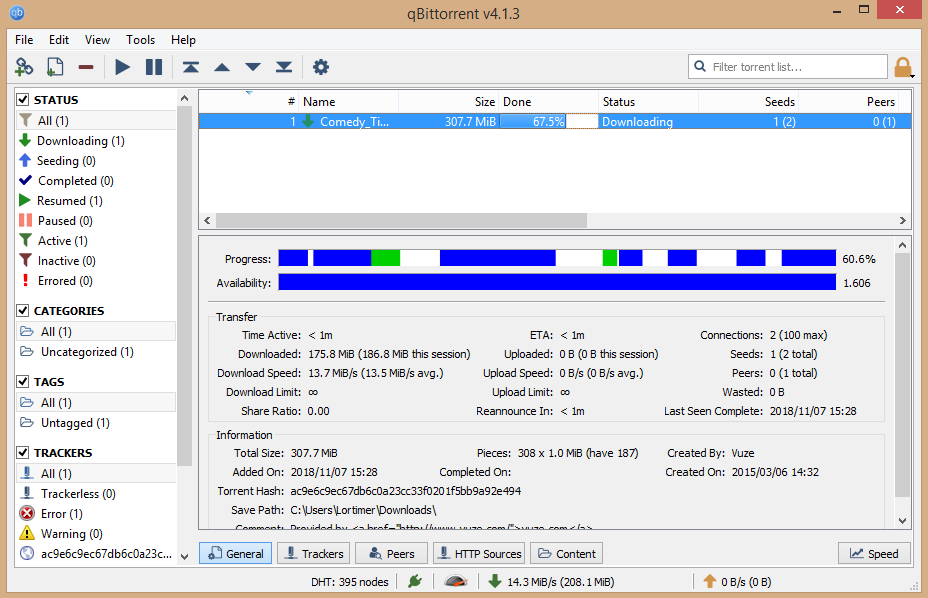This screenshot has width=928, height=598.
Task: Switch to the Content tab
Action: (566, 554)
